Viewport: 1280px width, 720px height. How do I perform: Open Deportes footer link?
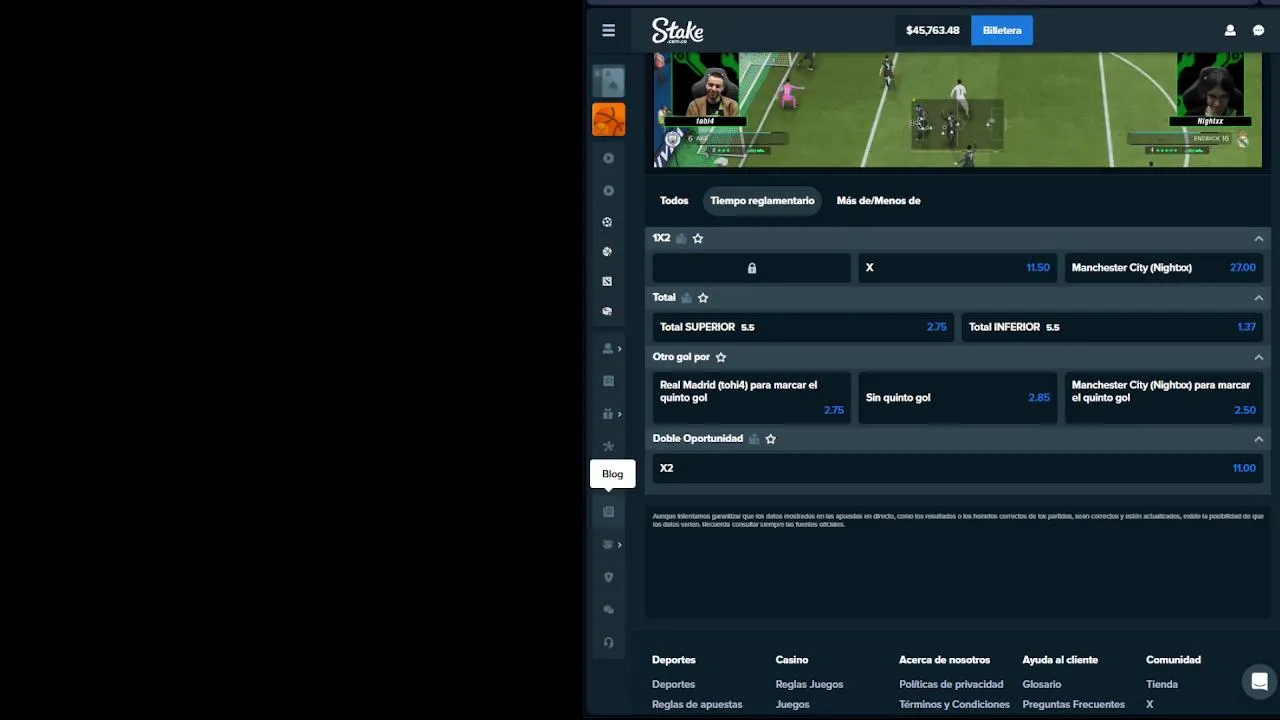(x=673, y=684)
